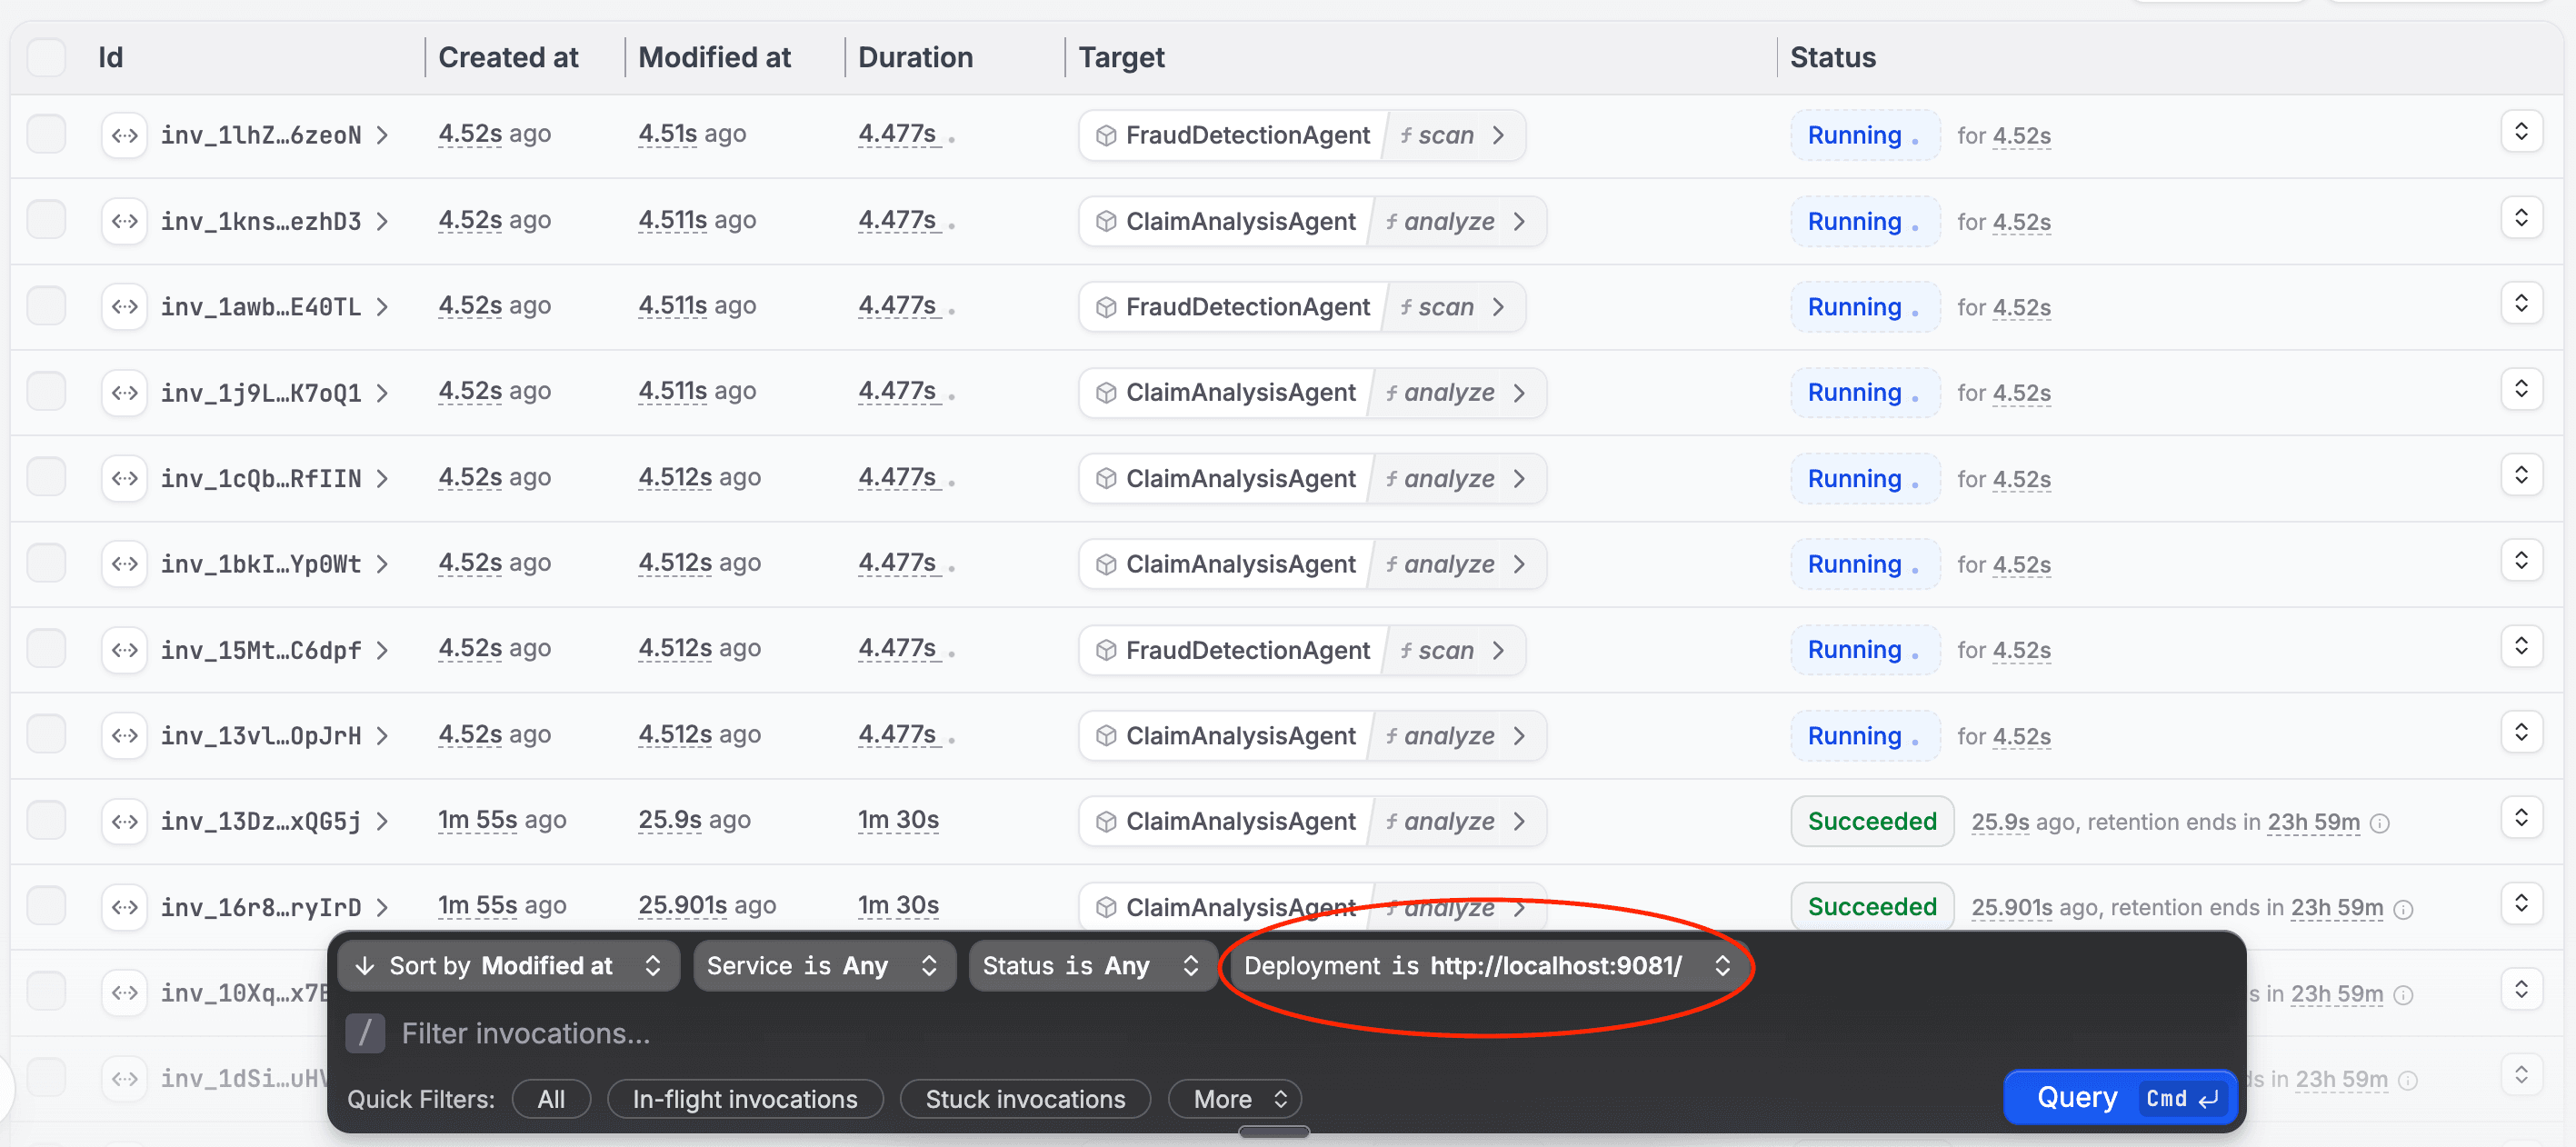Expand the chevron beside inv_13Dz…xQG5j
Screen dimensions: 2576x1147
click(x=382, y=821)
